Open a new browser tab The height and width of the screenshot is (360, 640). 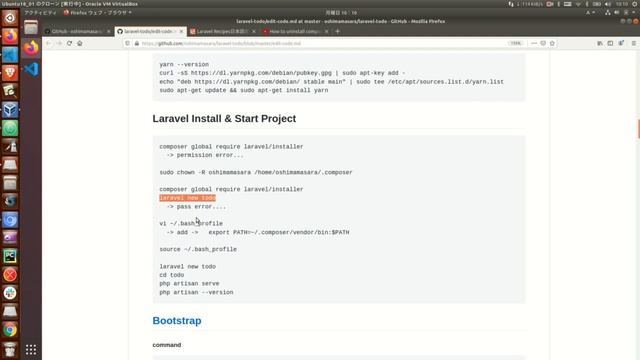pyautogui.click(x=337, y=31)
